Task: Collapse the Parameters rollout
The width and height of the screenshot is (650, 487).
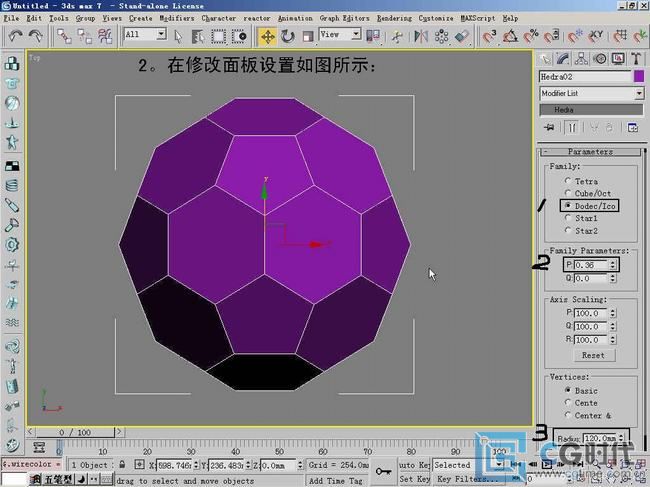Action: [590, 152]
